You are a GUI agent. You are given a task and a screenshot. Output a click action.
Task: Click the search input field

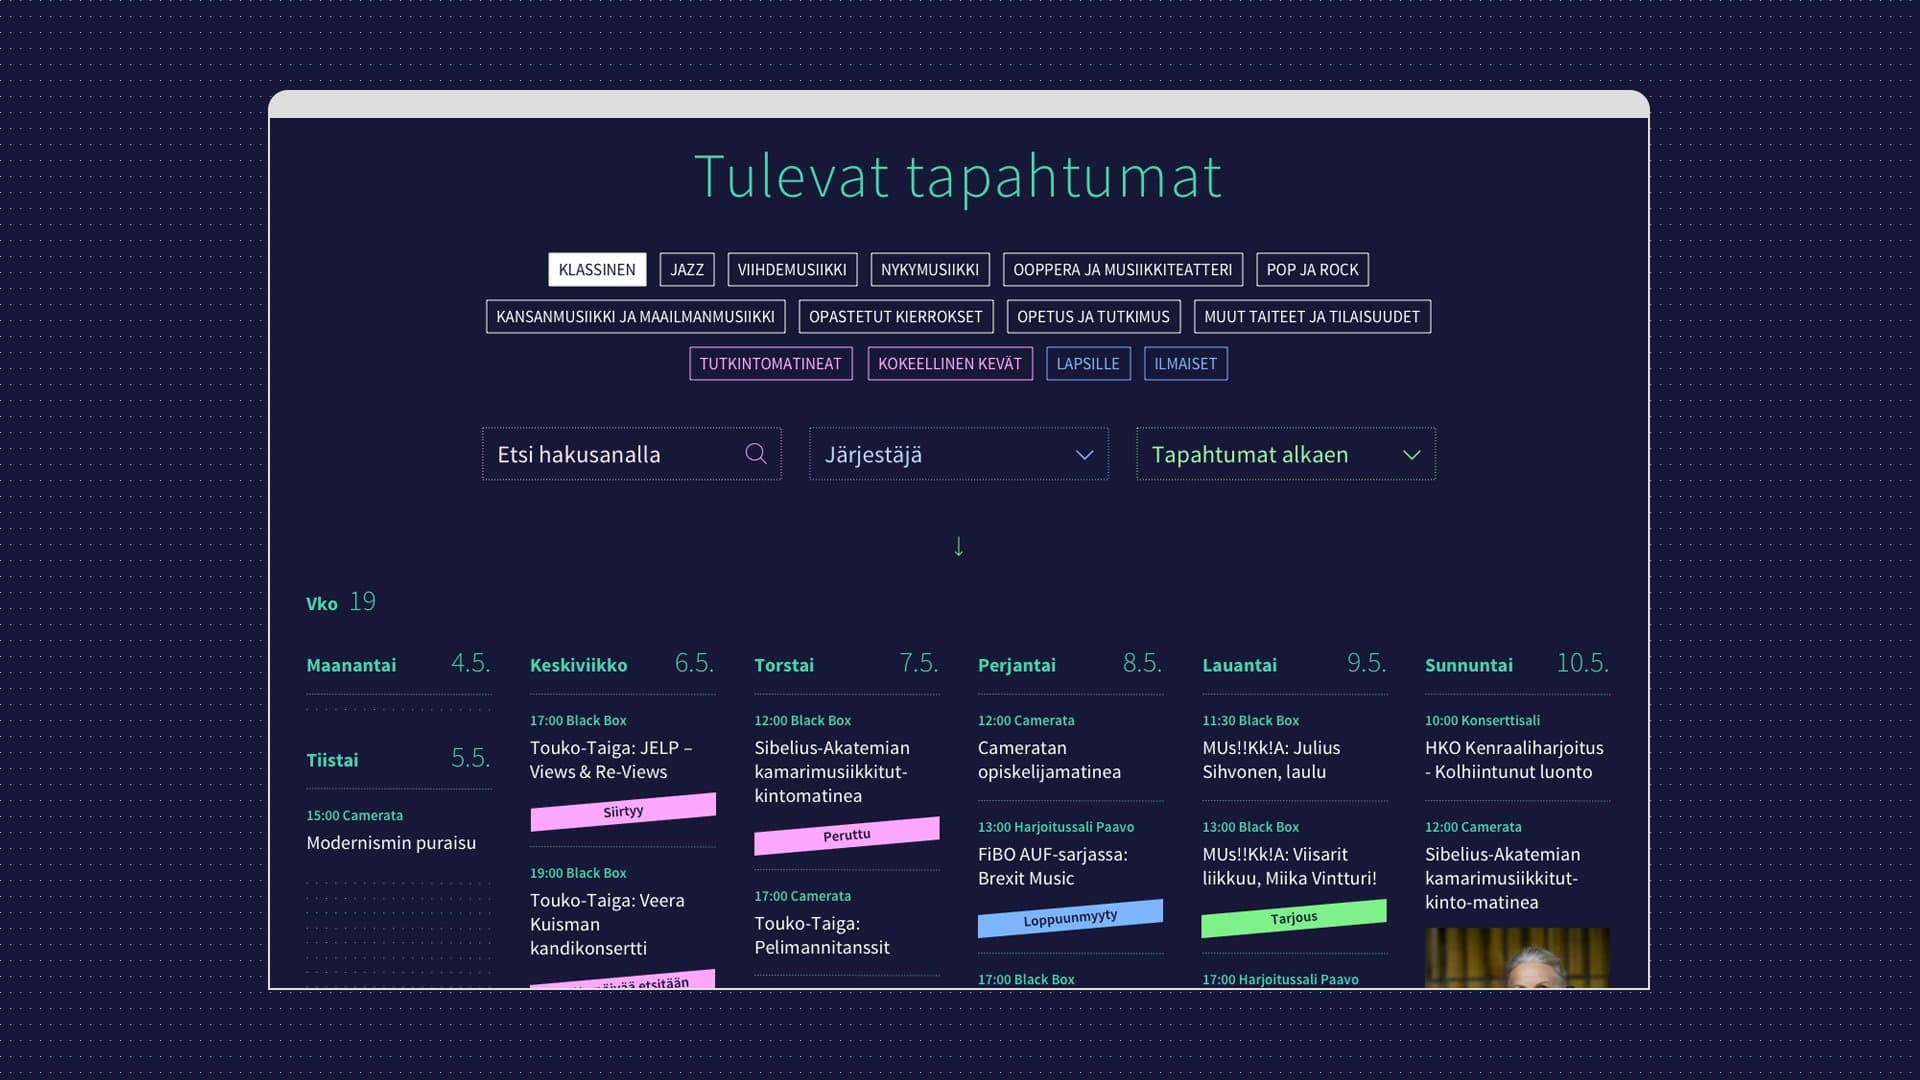630,454
